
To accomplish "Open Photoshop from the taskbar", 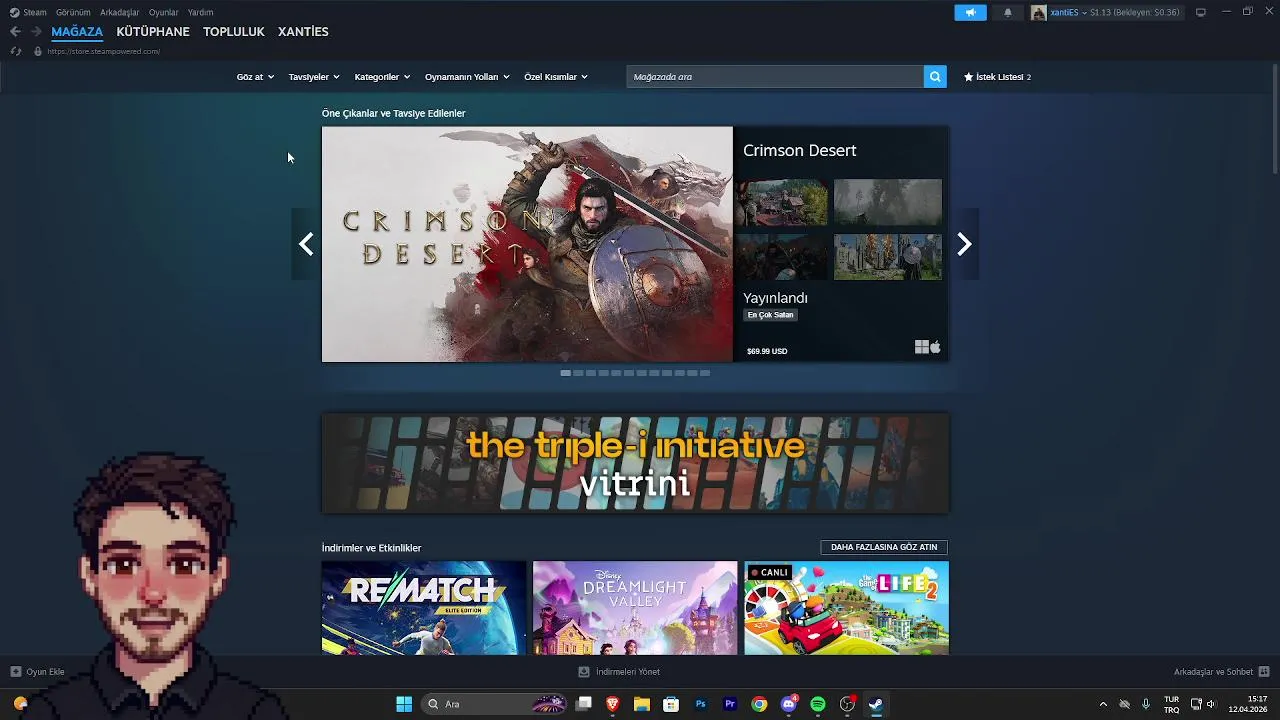I will click(700, 704).
